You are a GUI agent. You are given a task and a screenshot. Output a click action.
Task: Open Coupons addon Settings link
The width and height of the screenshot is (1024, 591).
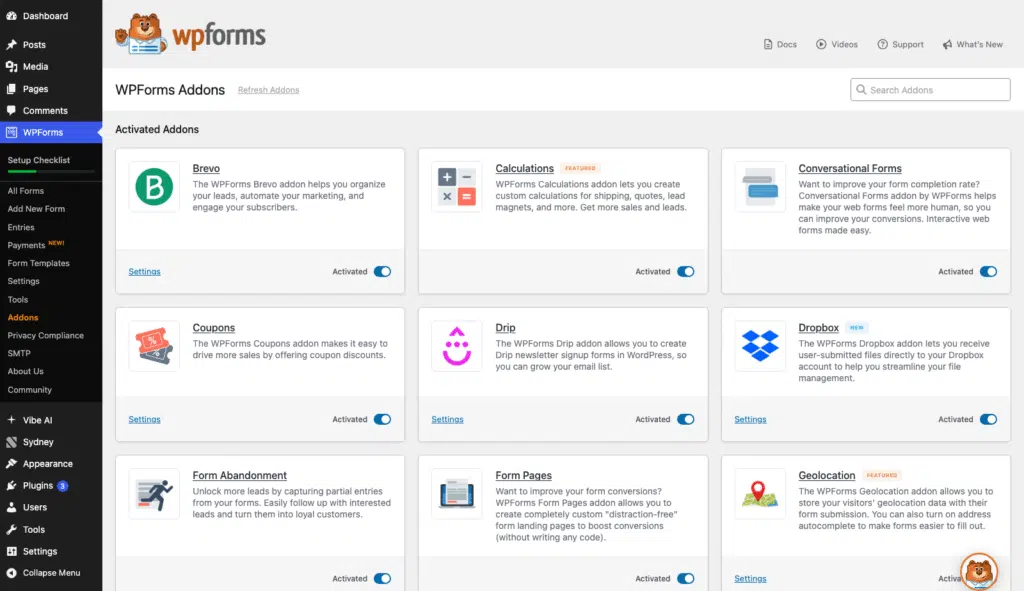click(x=144, y=419)
